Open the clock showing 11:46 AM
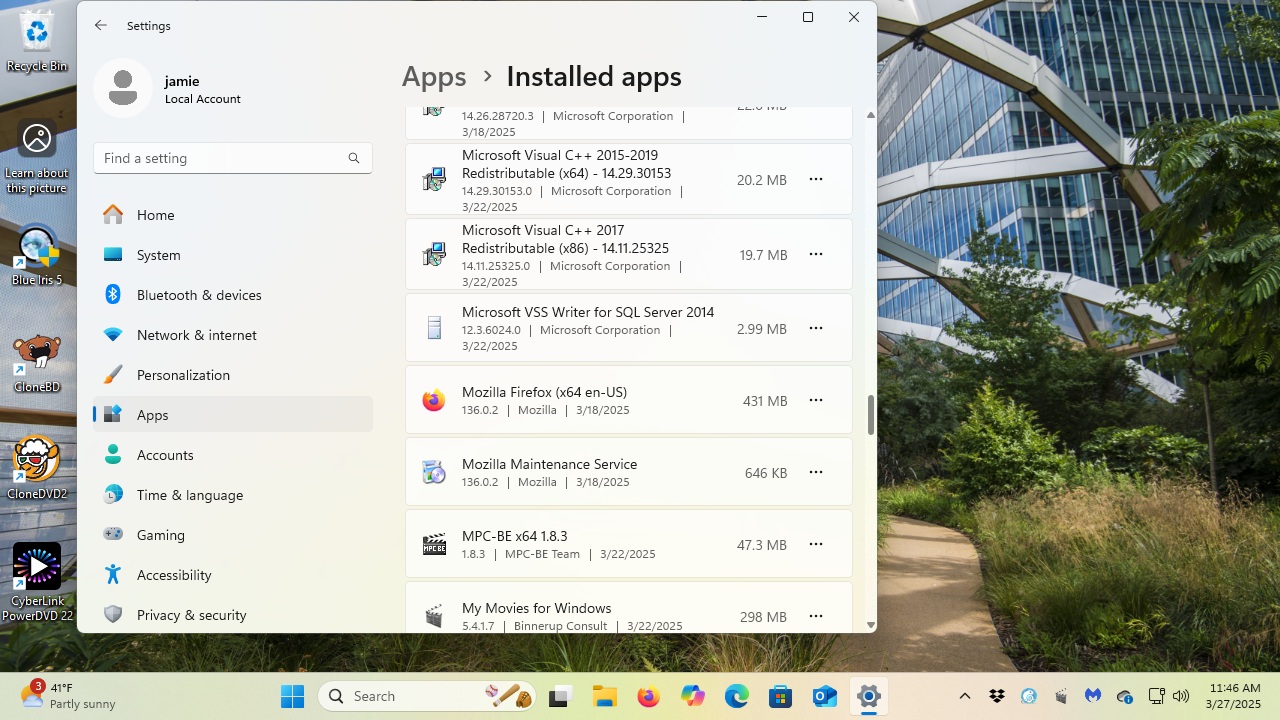The width and height of the screenshot is (1280, 720). [x=1235, y=696]
